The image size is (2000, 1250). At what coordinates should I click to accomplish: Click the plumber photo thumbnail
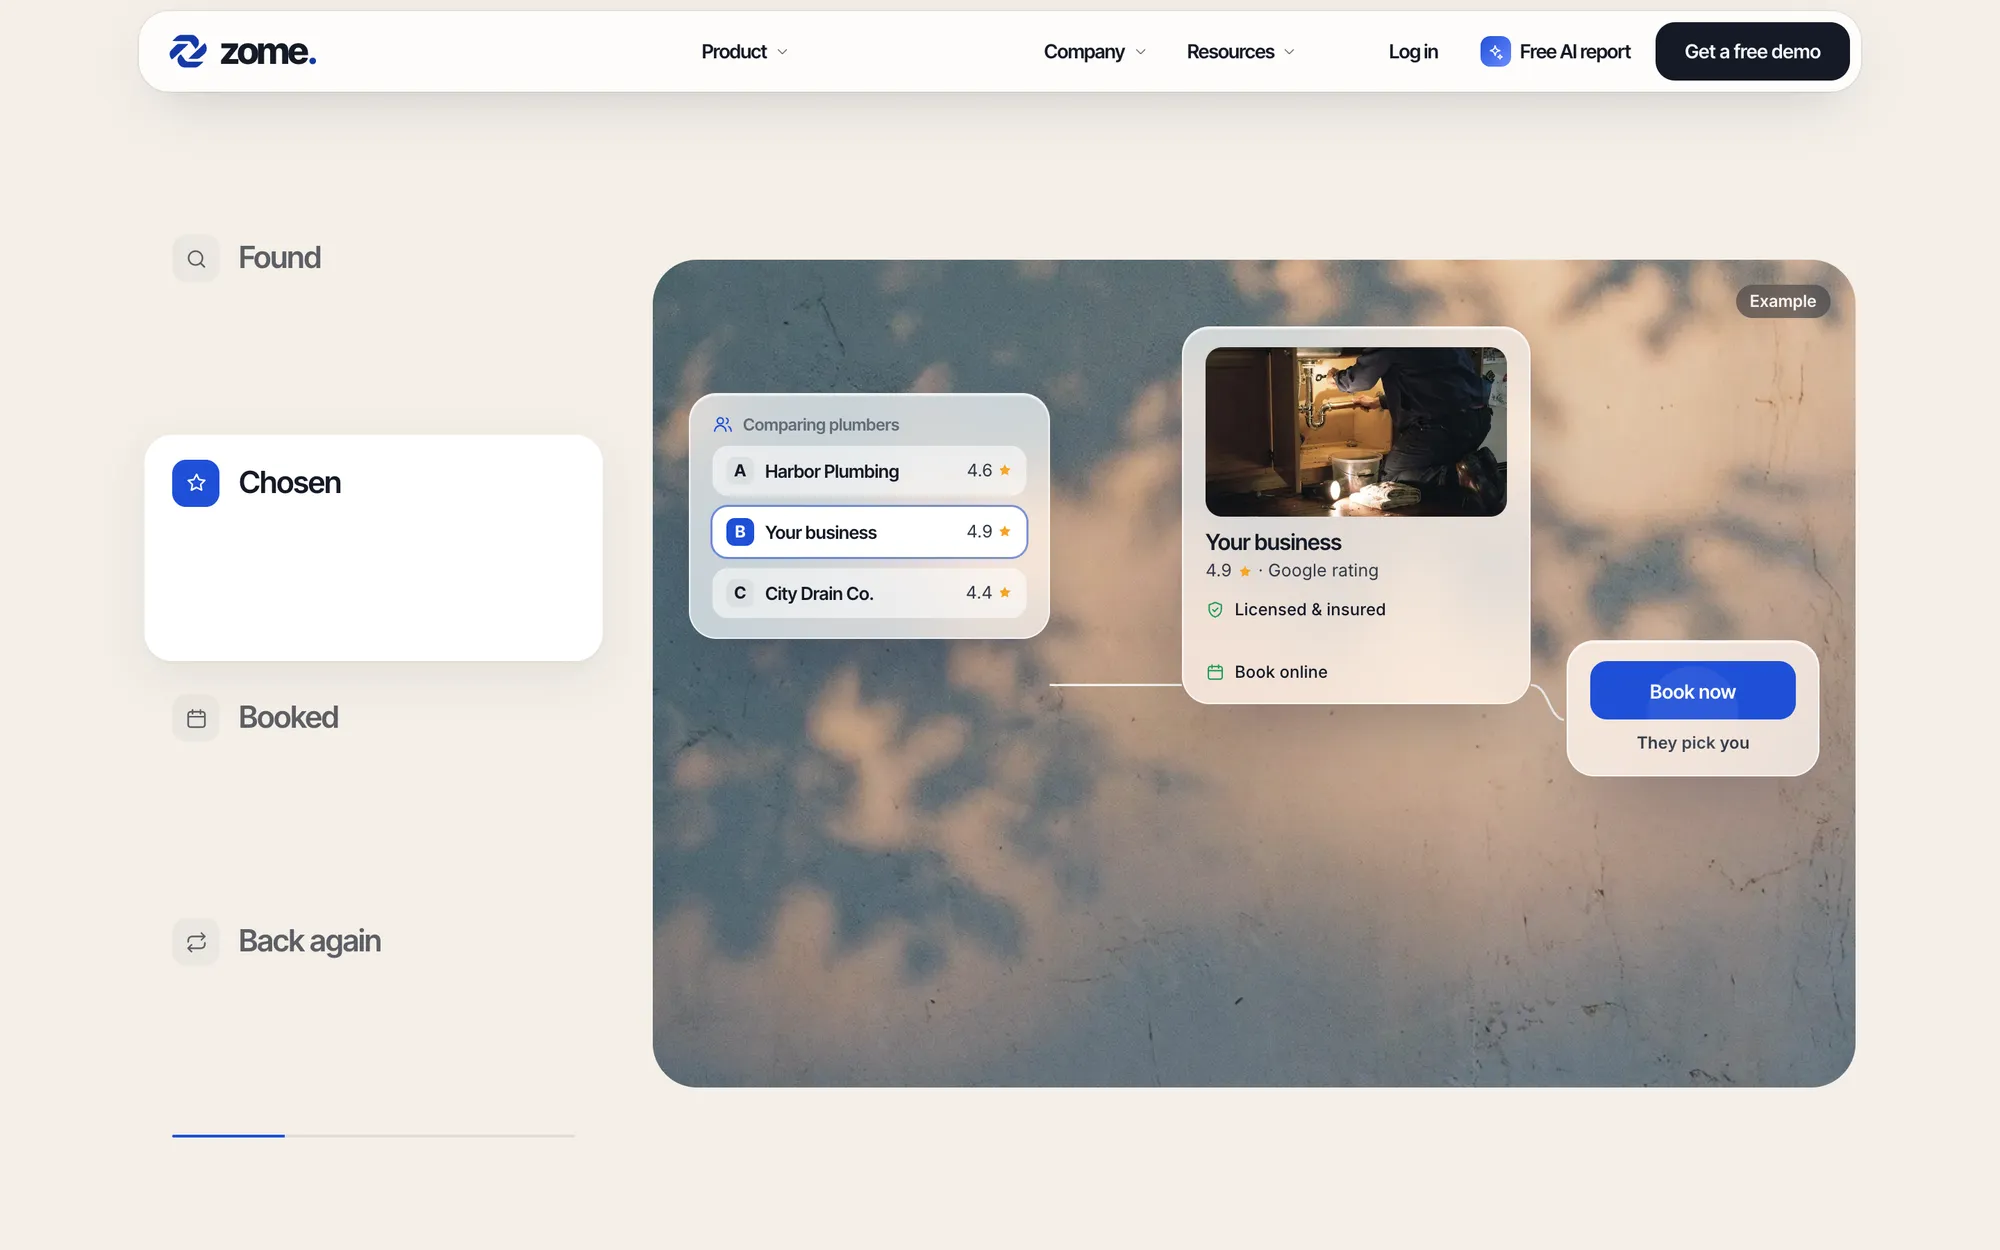[x=1355, y=432]
